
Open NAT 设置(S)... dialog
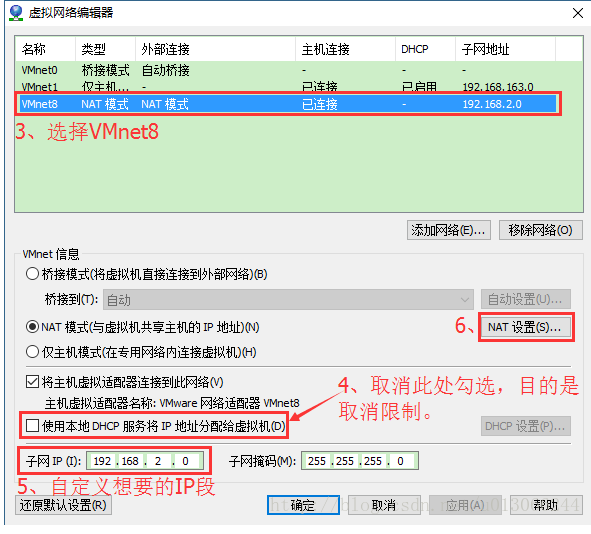[x=525, y=327]
